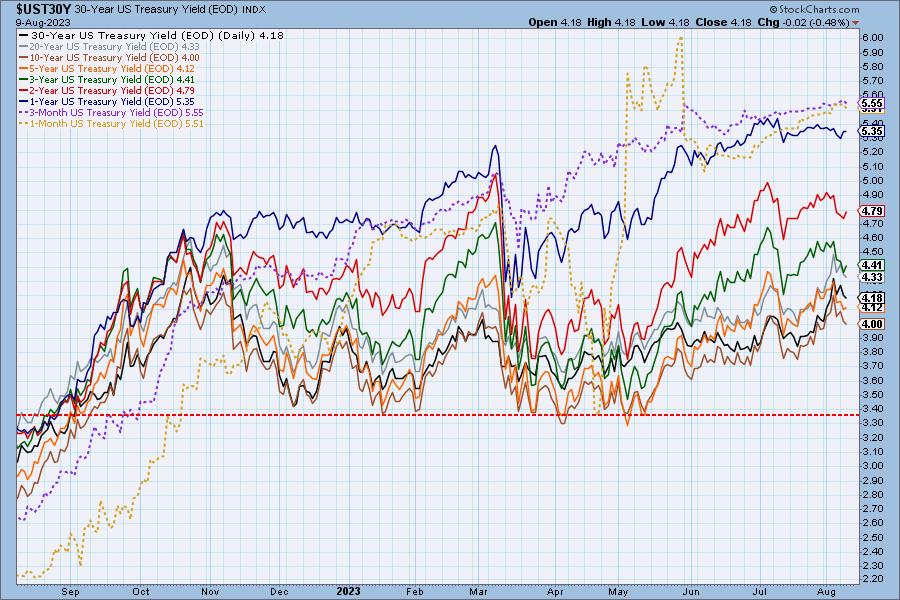Click the Close 4.18 value in header
The width and height of the screenshot is (900, 600).
723,22
